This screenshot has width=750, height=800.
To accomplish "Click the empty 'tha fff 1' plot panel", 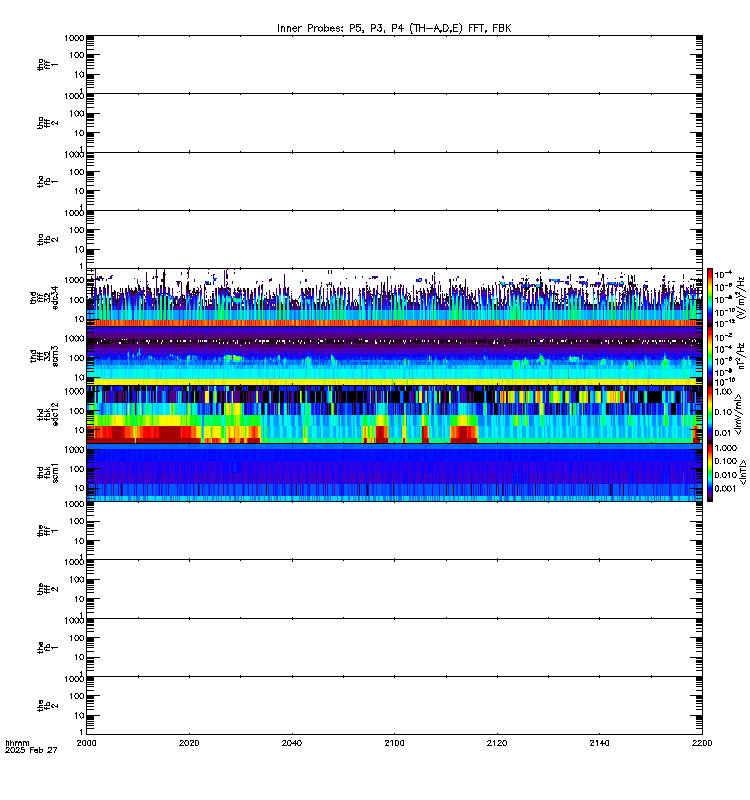I will click(x=394, y=64).
